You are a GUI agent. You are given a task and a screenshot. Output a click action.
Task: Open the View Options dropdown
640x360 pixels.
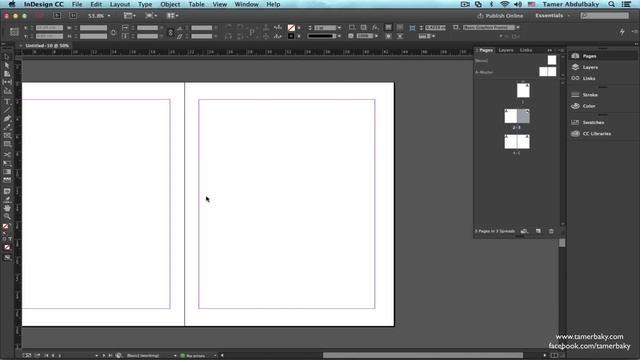[x=129, y=16]
